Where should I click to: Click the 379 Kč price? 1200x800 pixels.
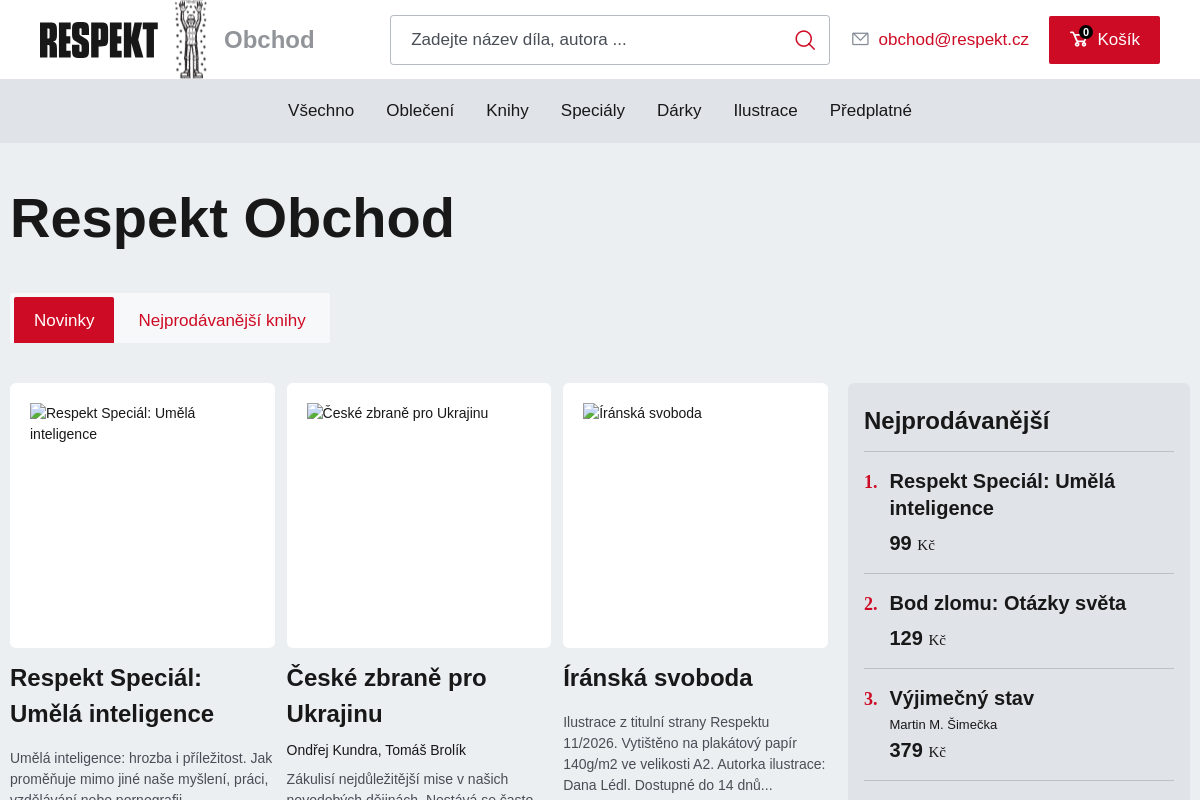(917, 750)
